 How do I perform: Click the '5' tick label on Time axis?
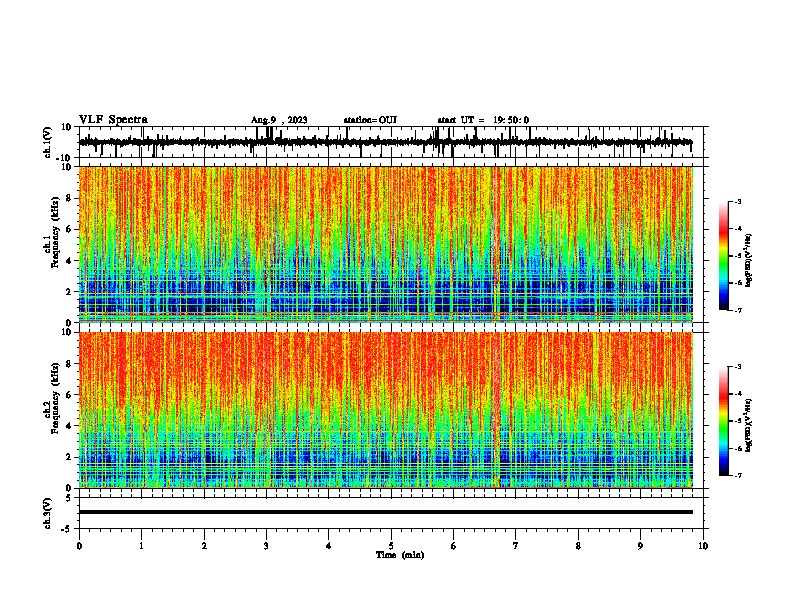point(391,546)
